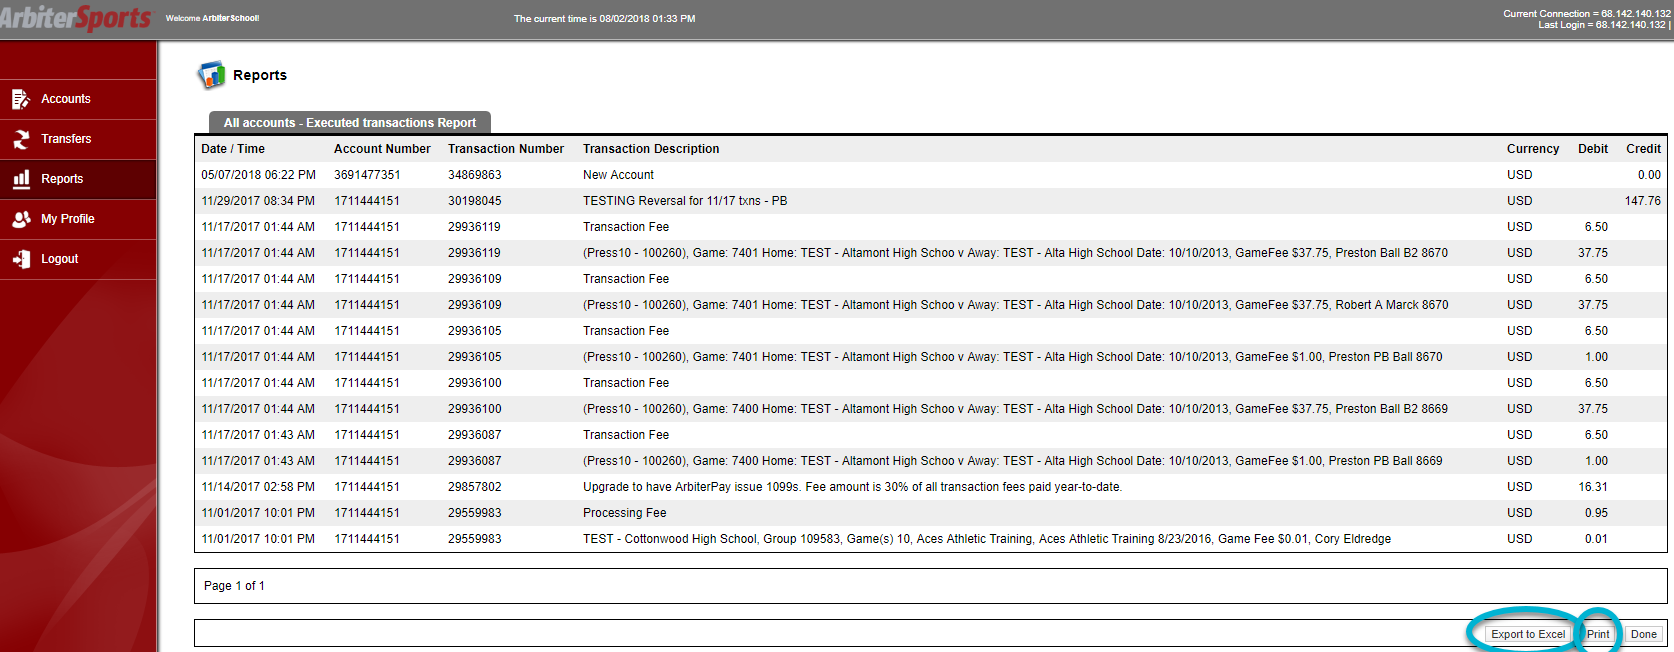Open the Transfers menu item

click(78, 139)
